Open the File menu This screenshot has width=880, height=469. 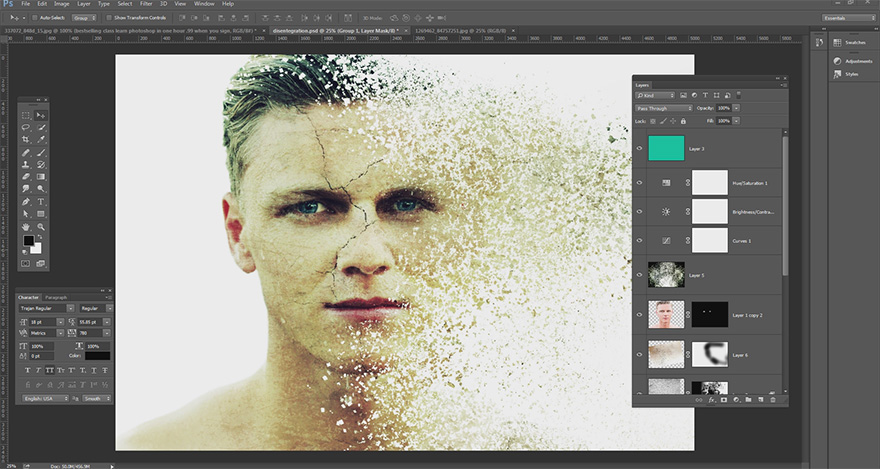tap(26, 4)
